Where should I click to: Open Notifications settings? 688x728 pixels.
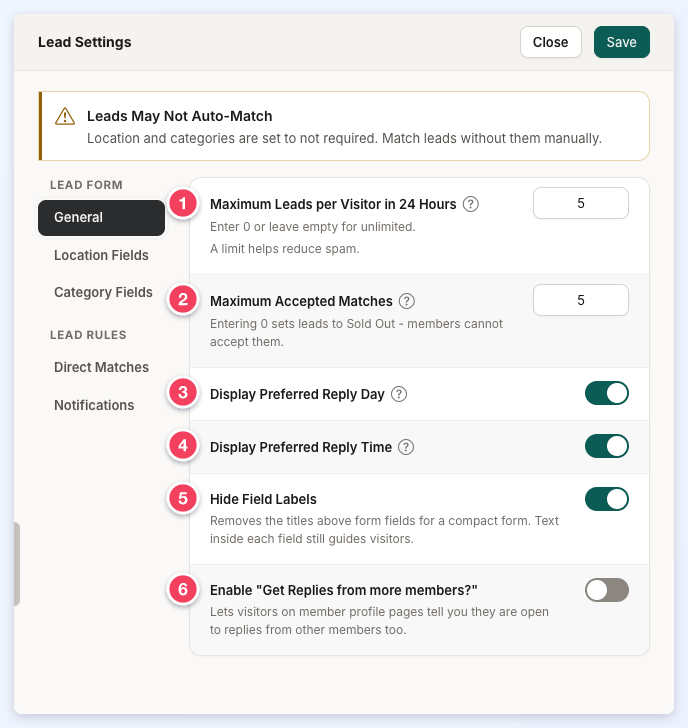point(94,405)
